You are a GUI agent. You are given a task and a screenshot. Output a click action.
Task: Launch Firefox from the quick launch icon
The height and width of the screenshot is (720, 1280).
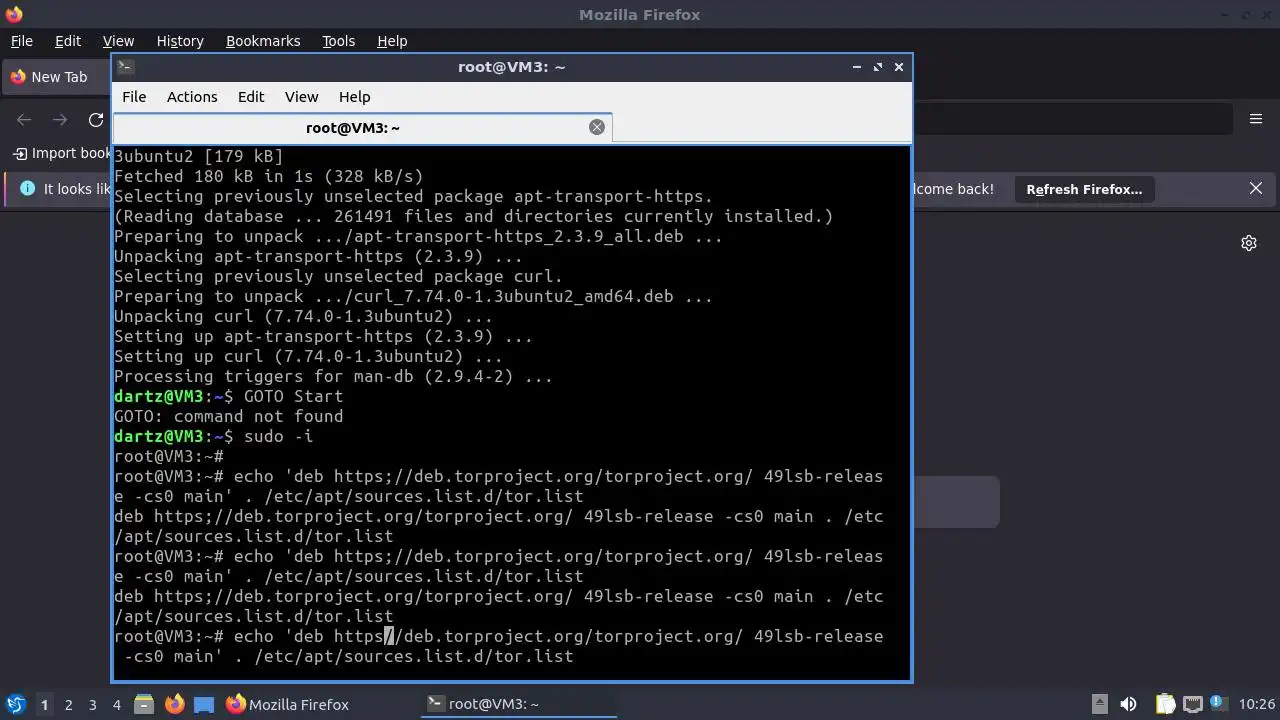[174, 704]
